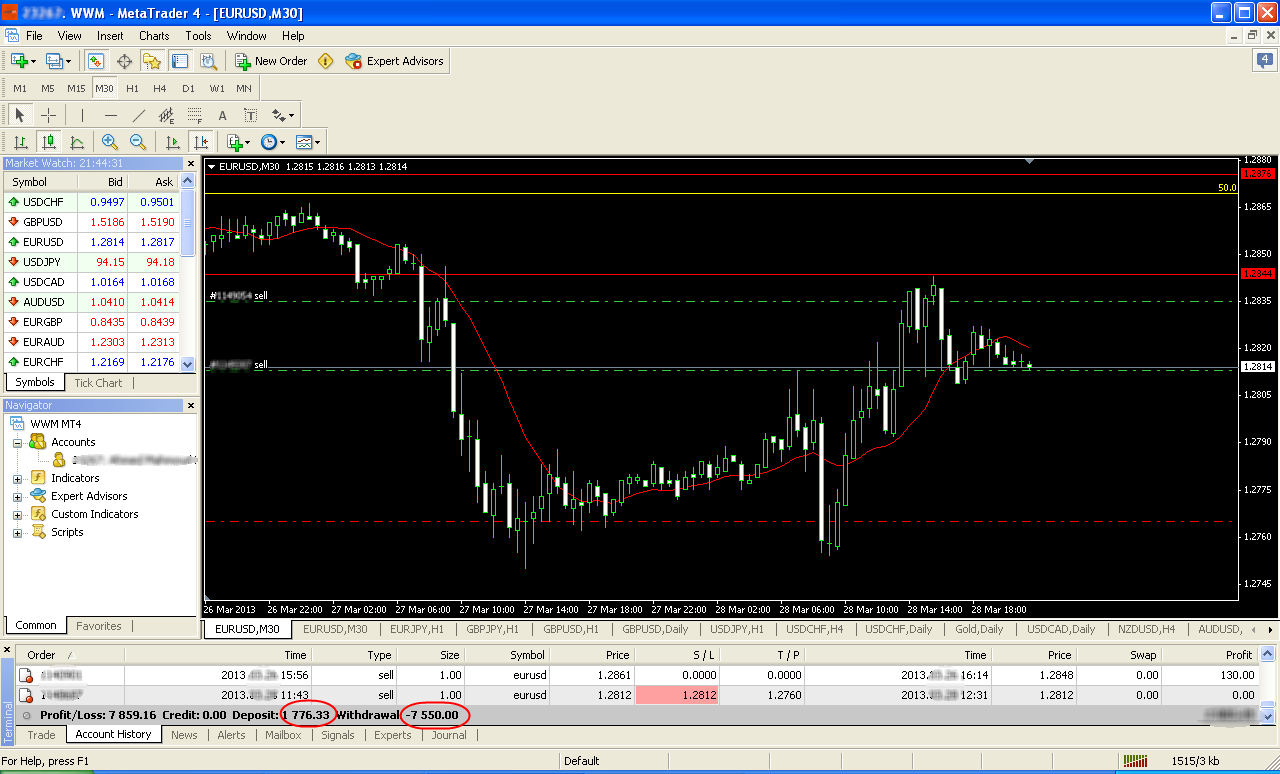Zoom in the chart
Viewport: 1280px width, 774px height.
110,142
